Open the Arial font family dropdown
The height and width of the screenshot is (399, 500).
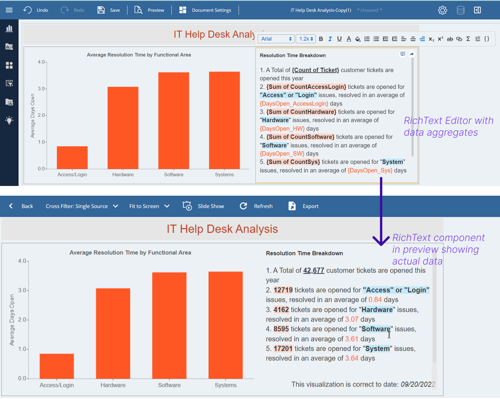coord(276,39)
